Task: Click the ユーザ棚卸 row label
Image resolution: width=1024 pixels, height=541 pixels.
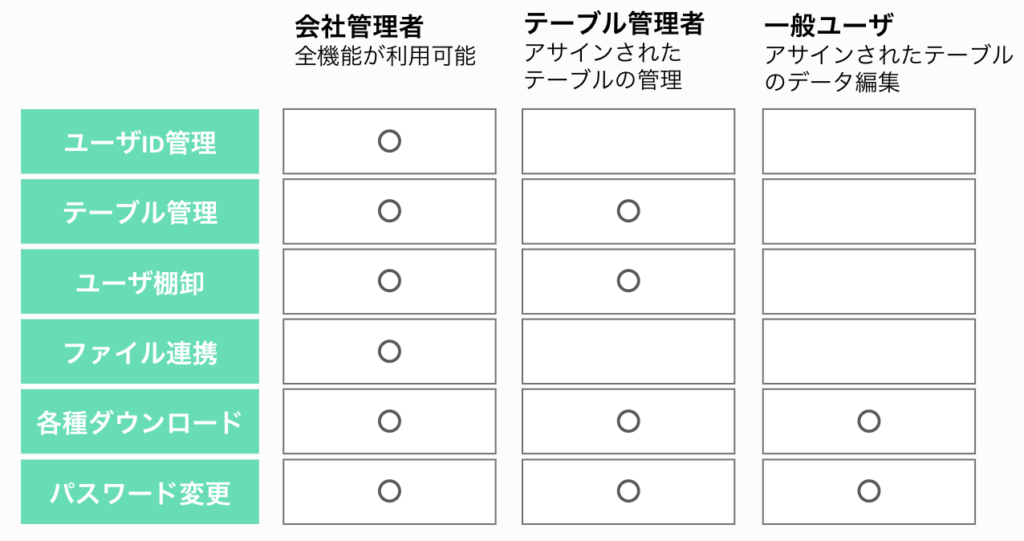Action: click(x=140, y=282)
